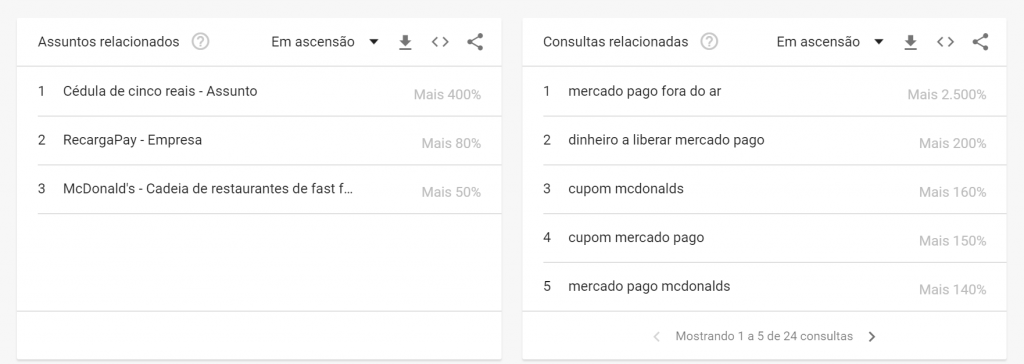Screen dimensions: 1024x364
Task: Download Assuntos relacionados data as CSV
Action: point(405,42)
